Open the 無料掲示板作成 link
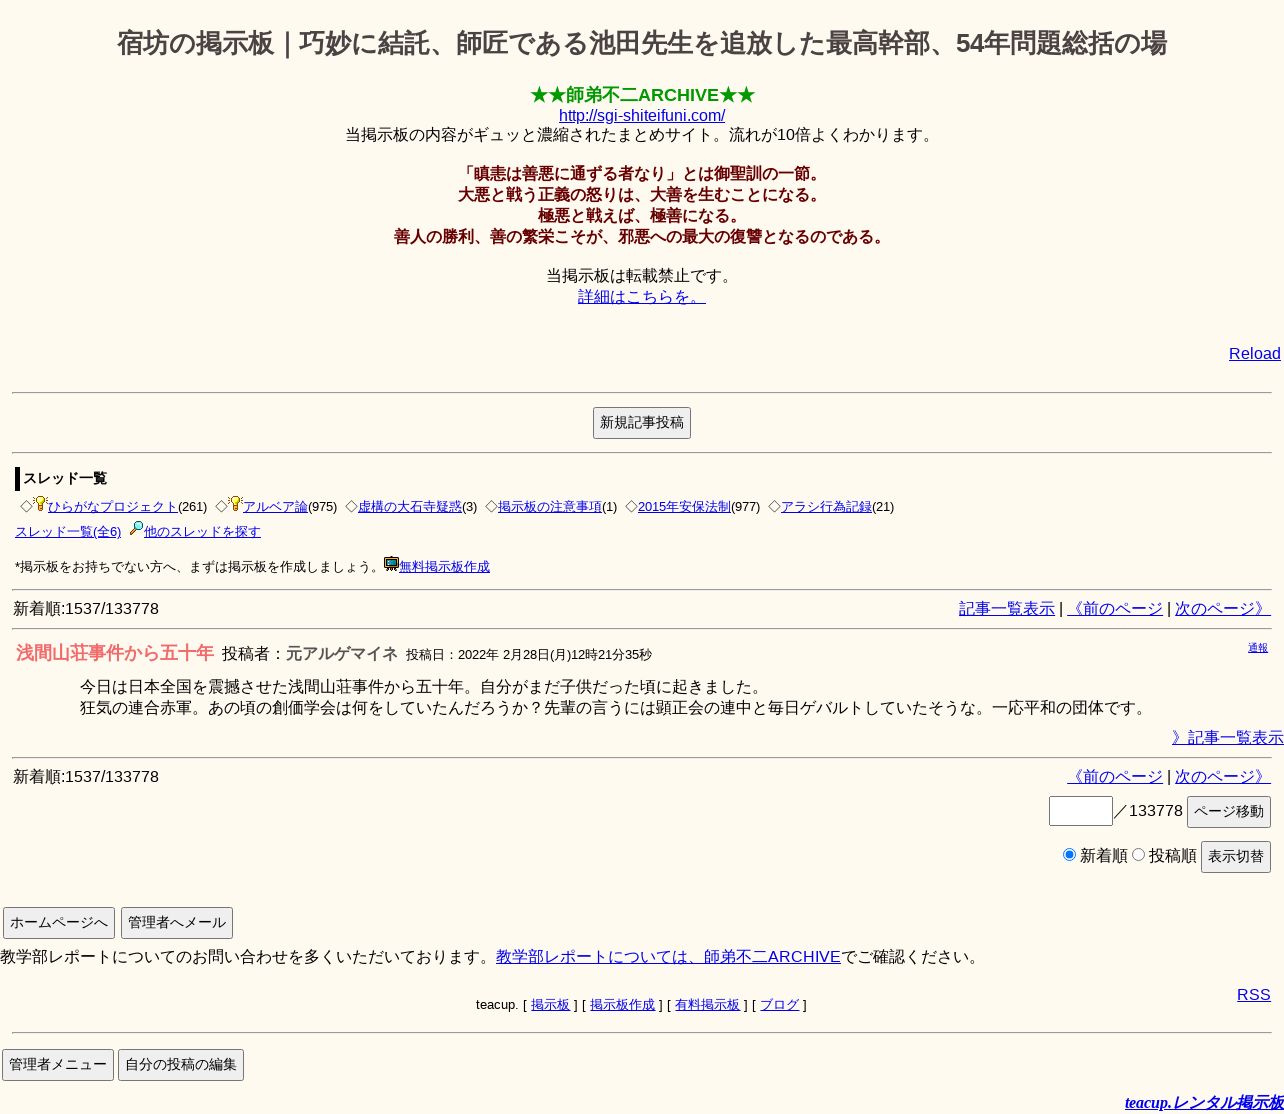This screenshot has height=1114, width=1284. click(x=444, y=567)
